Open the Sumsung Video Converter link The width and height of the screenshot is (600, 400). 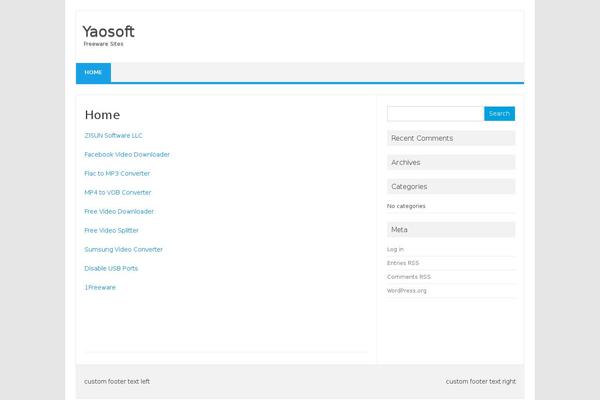[123, 249]
